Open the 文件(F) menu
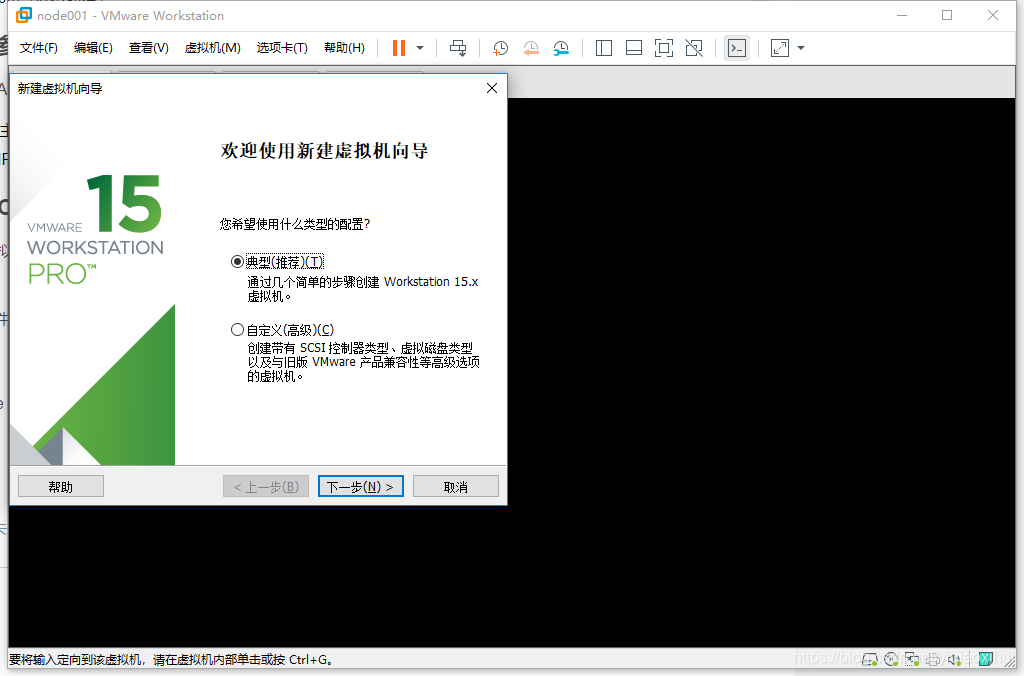 (39, 48)
